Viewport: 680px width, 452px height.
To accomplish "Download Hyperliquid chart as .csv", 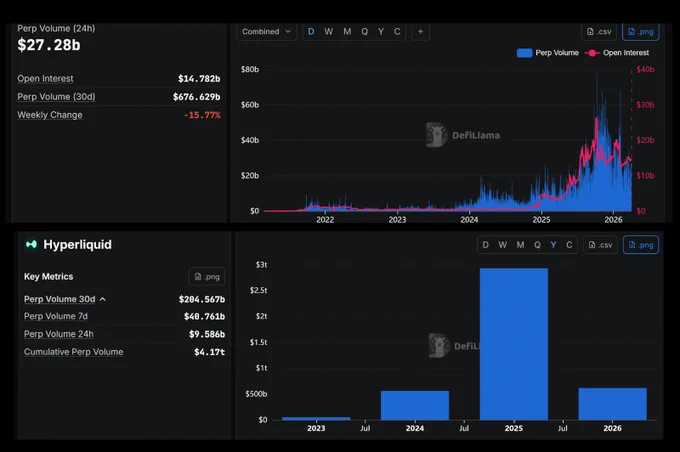I will (x=601, y=245).
